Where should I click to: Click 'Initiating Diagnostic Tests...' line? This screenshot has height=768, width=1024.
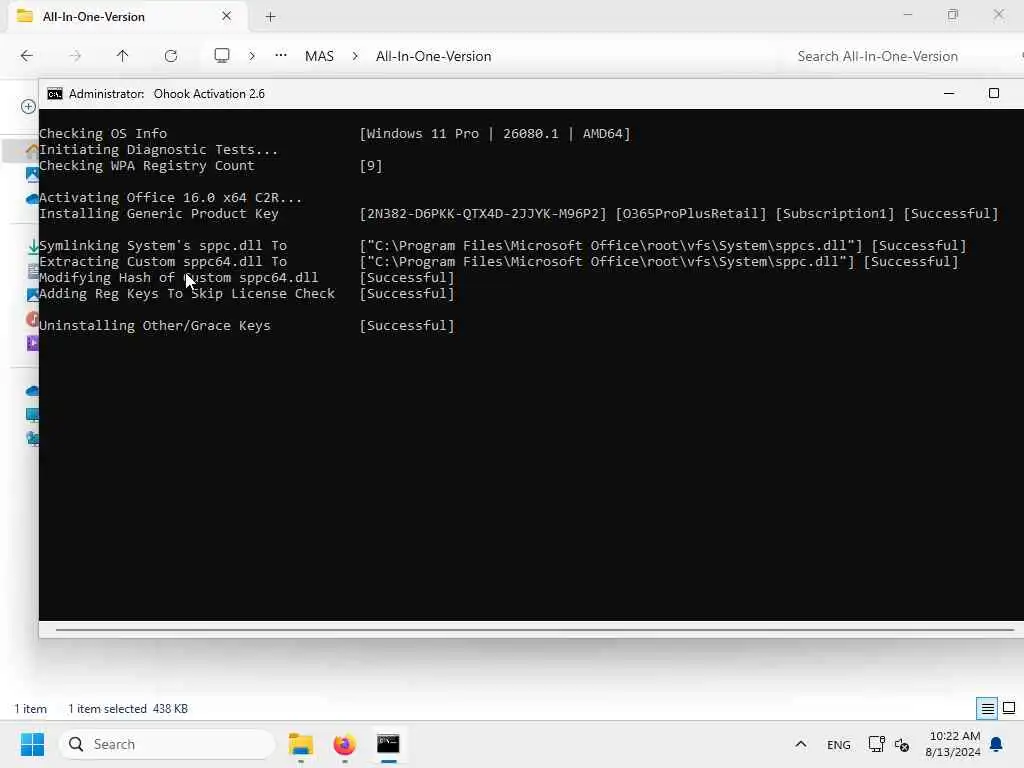(x=159, y=150)
